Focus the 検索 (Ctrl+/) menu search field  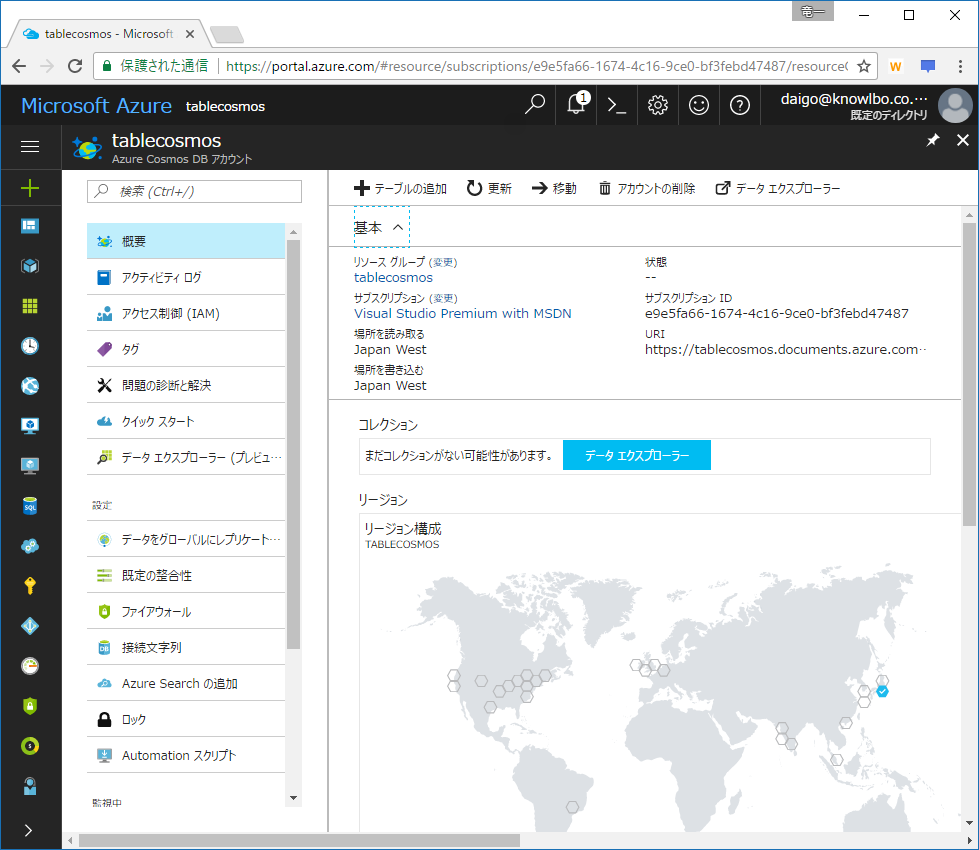click(x=194, y=191)
